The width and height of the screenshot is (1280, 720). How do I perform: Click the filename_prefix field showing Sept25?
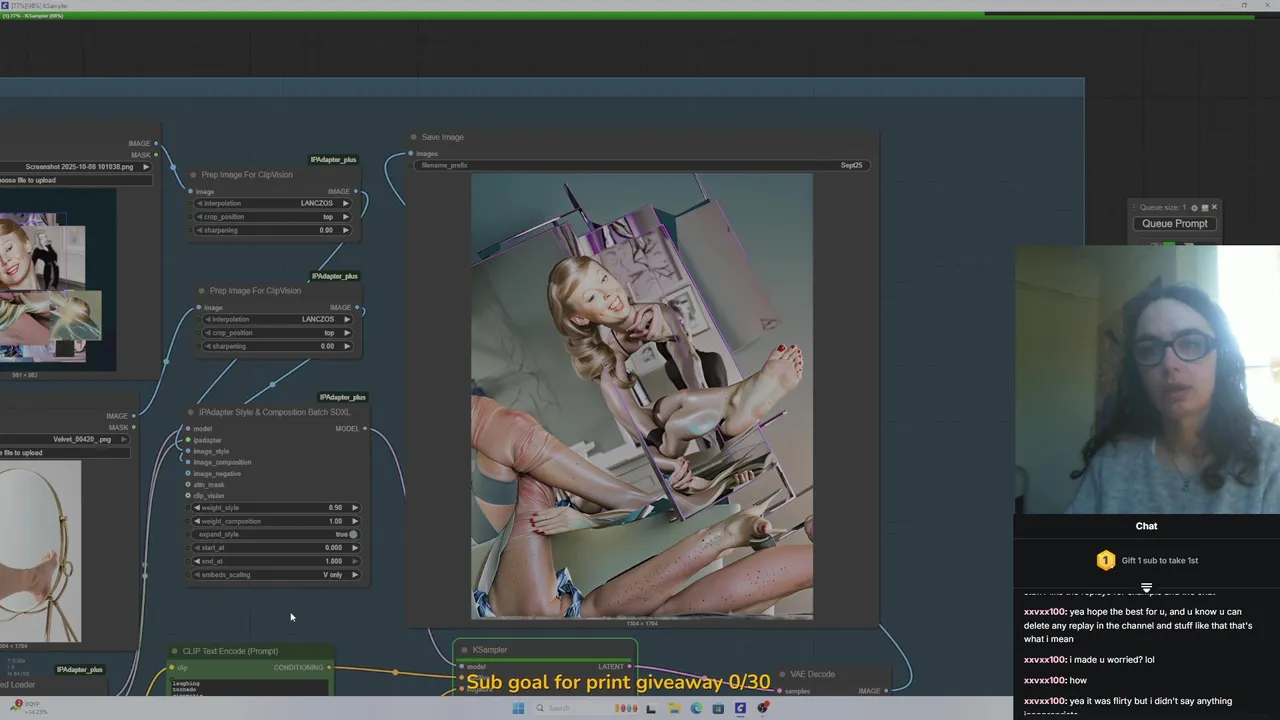[x=640, y=165]
